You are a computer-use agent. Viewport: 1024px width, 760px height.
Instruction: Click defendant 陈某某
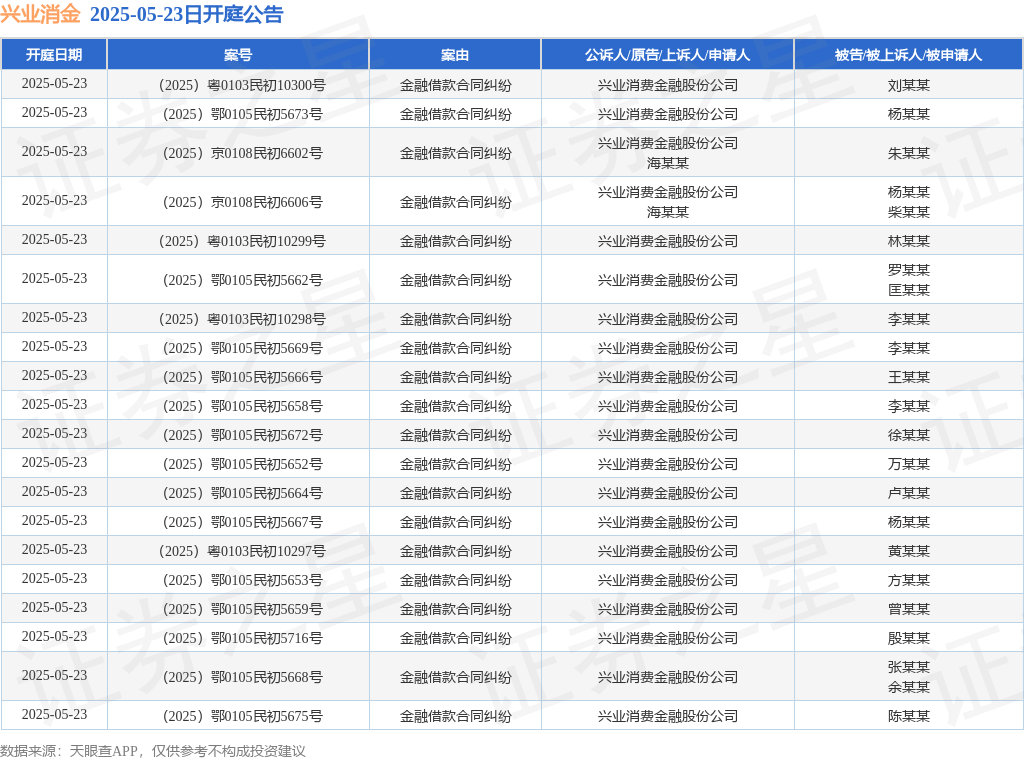pos(908,716)
